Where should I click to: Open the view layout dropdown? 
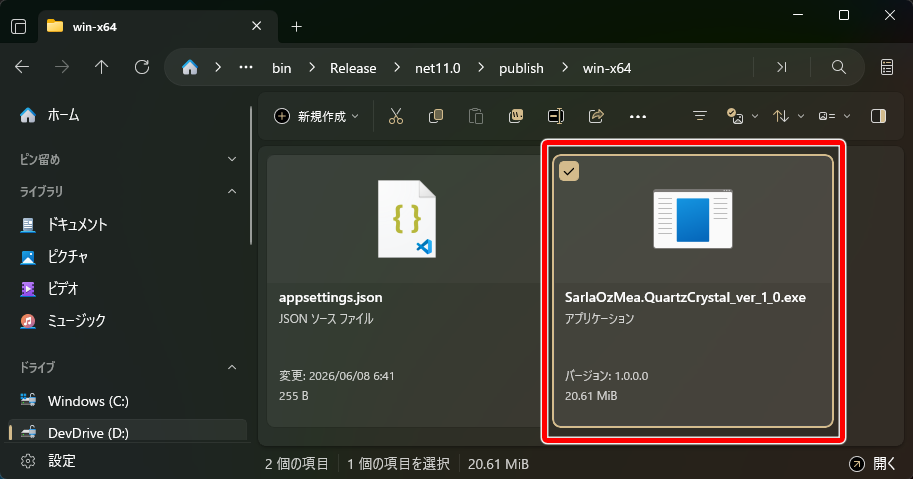(834, 116)
